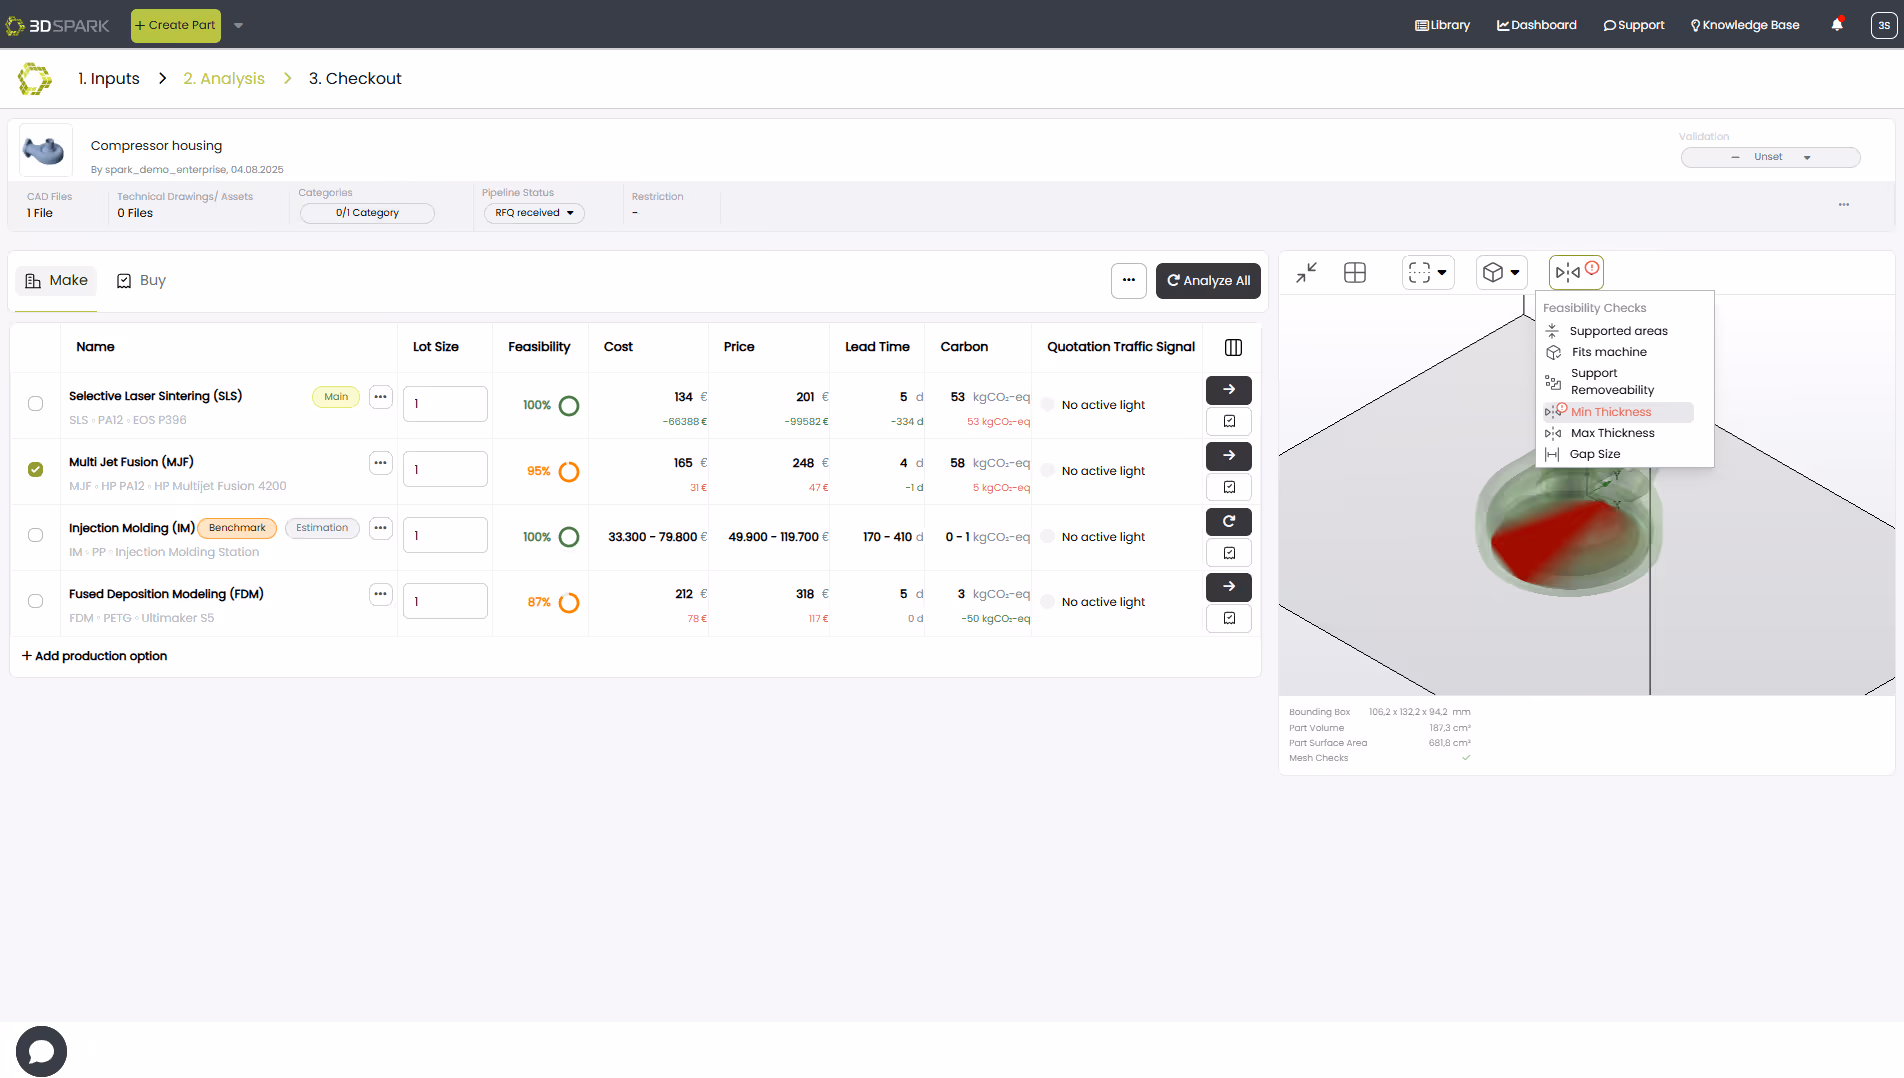
Task: Select the Selective Laser Sintering checkbox
Action: pyautogui.click(x=35, y=404)
